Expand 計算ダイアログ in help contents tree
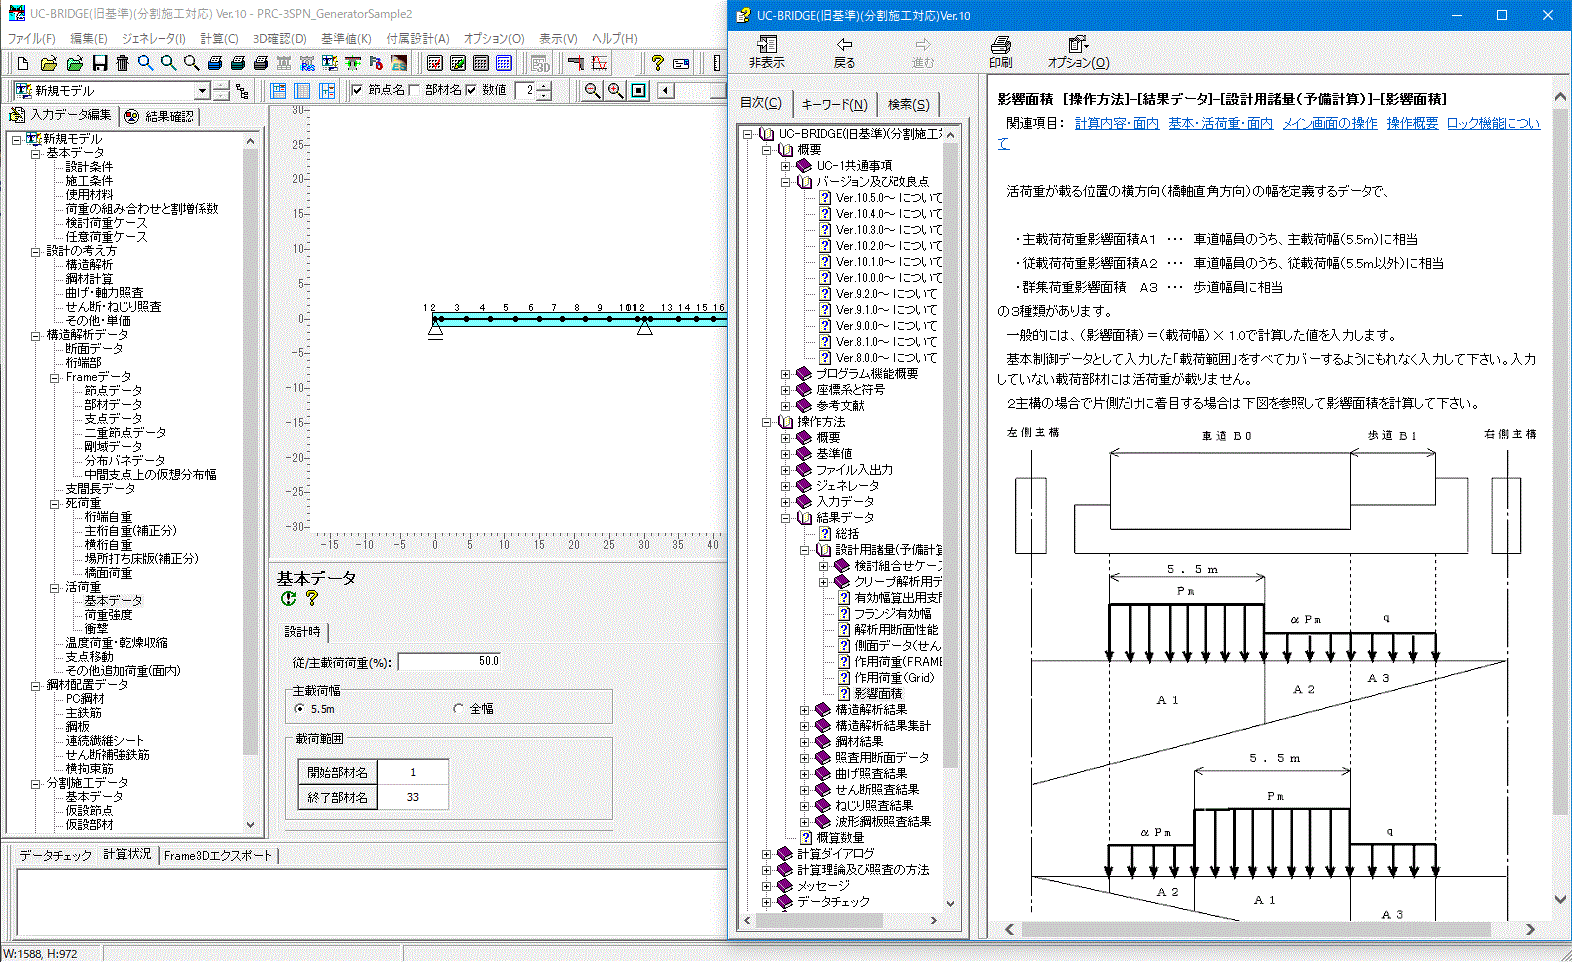 [x=766, y=854]
